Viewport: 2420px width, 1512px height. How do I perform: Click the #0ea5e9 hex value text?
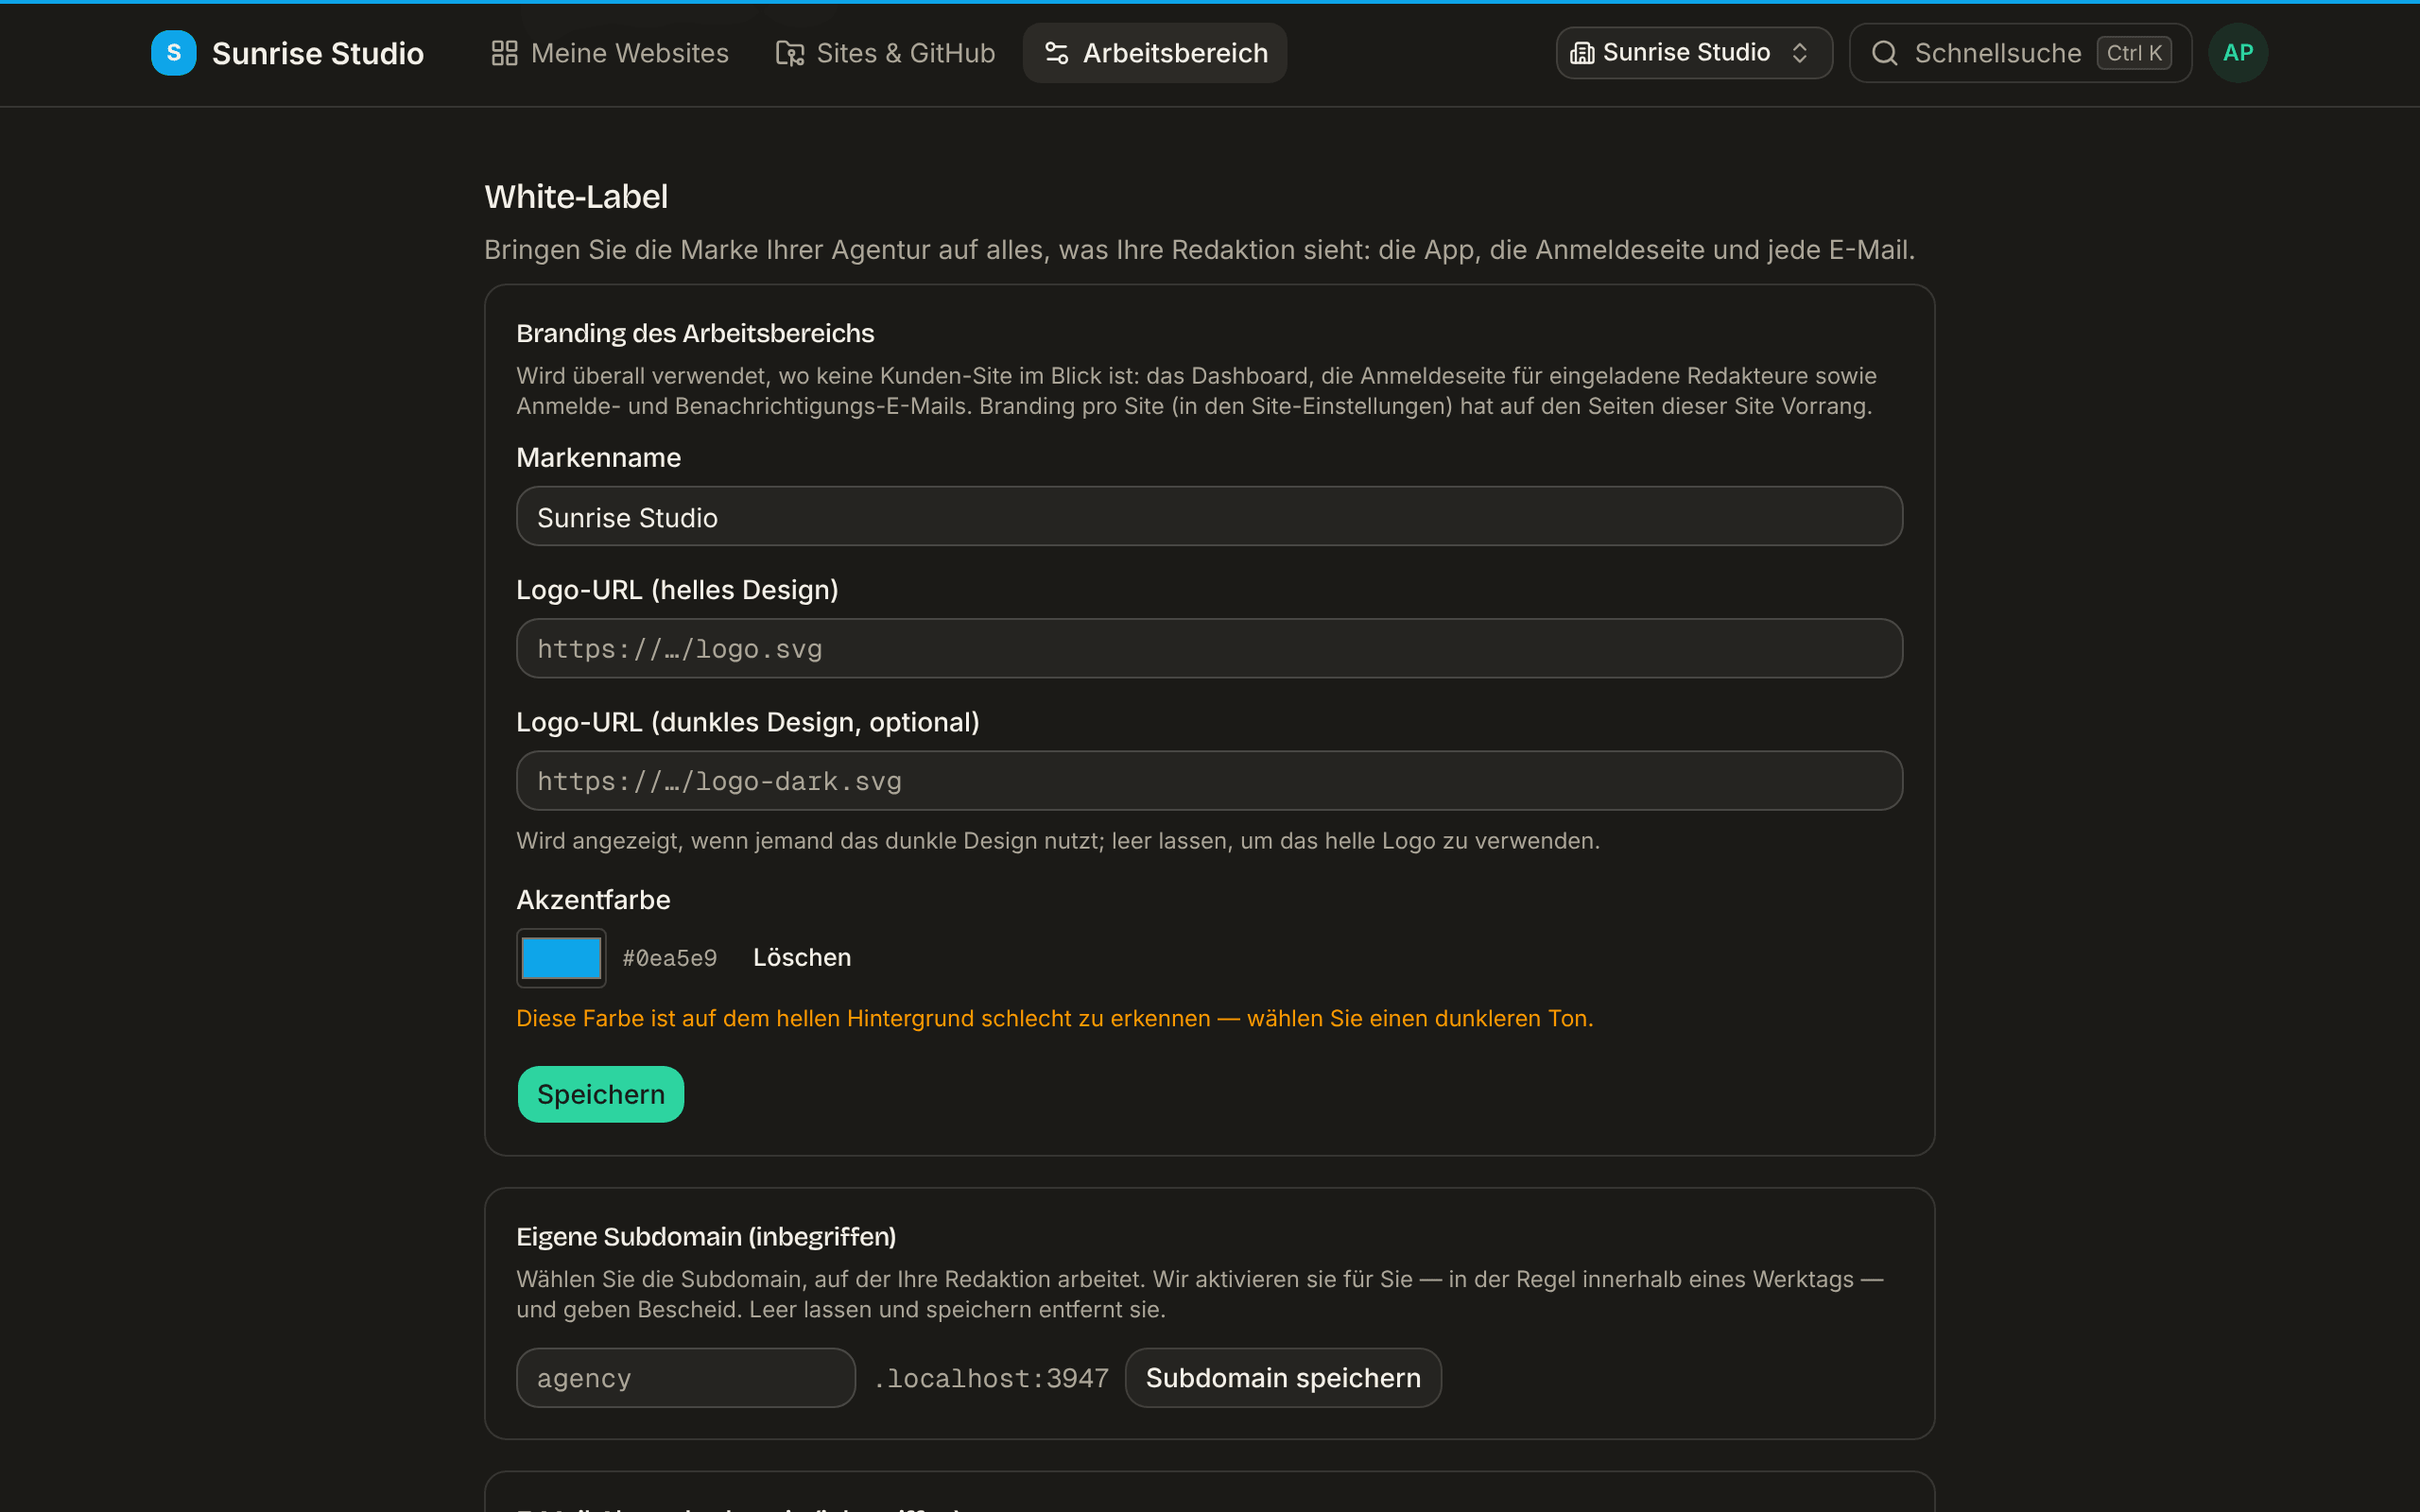click(x=670, y=958)
